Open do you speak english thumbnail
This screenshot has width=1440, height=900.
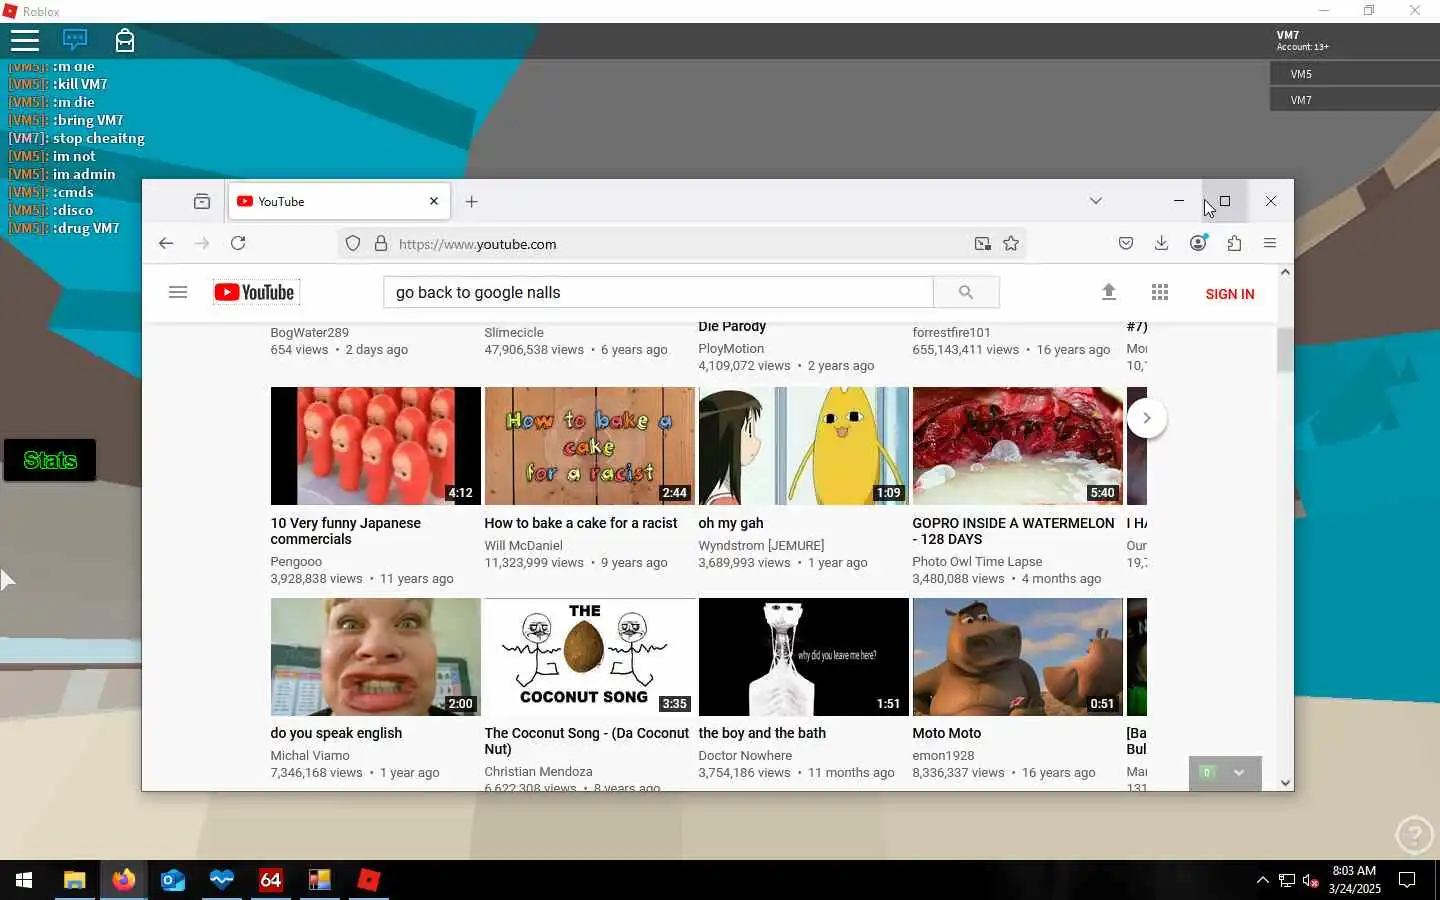pyautogui.click(x=375, y=657)
